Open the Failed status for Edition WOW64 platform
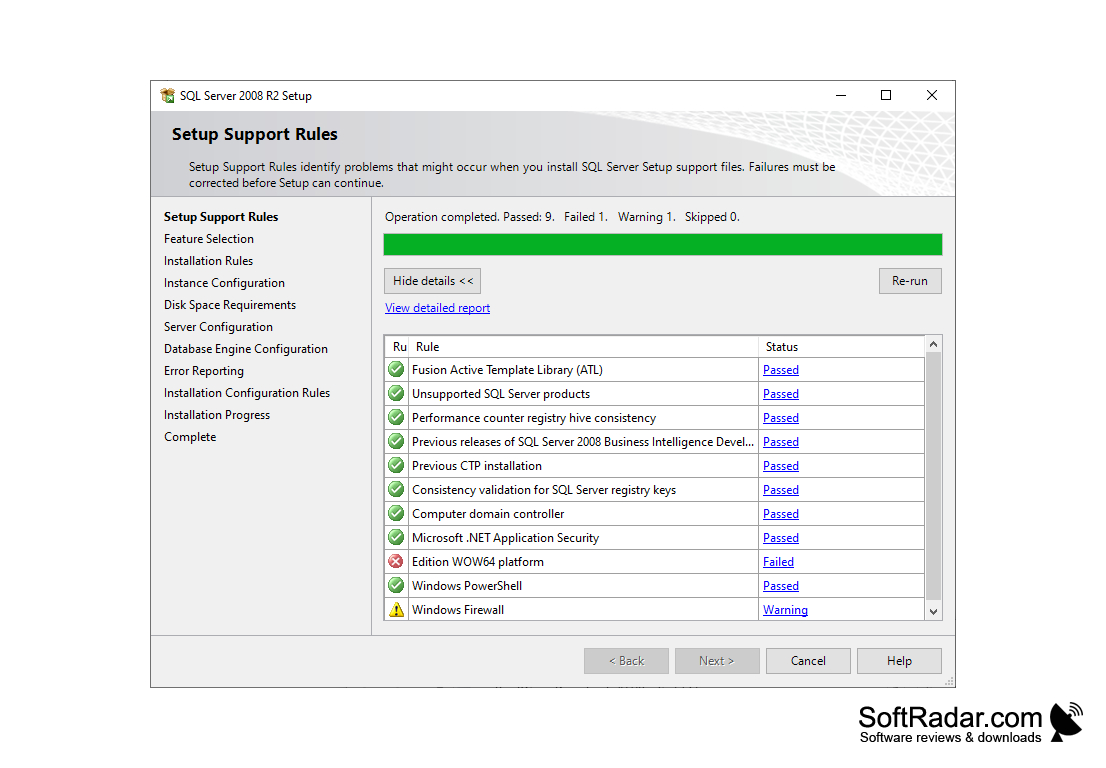Image resolution: width=1106 pixels, height=768 pixels. click(x=779, y=561)
